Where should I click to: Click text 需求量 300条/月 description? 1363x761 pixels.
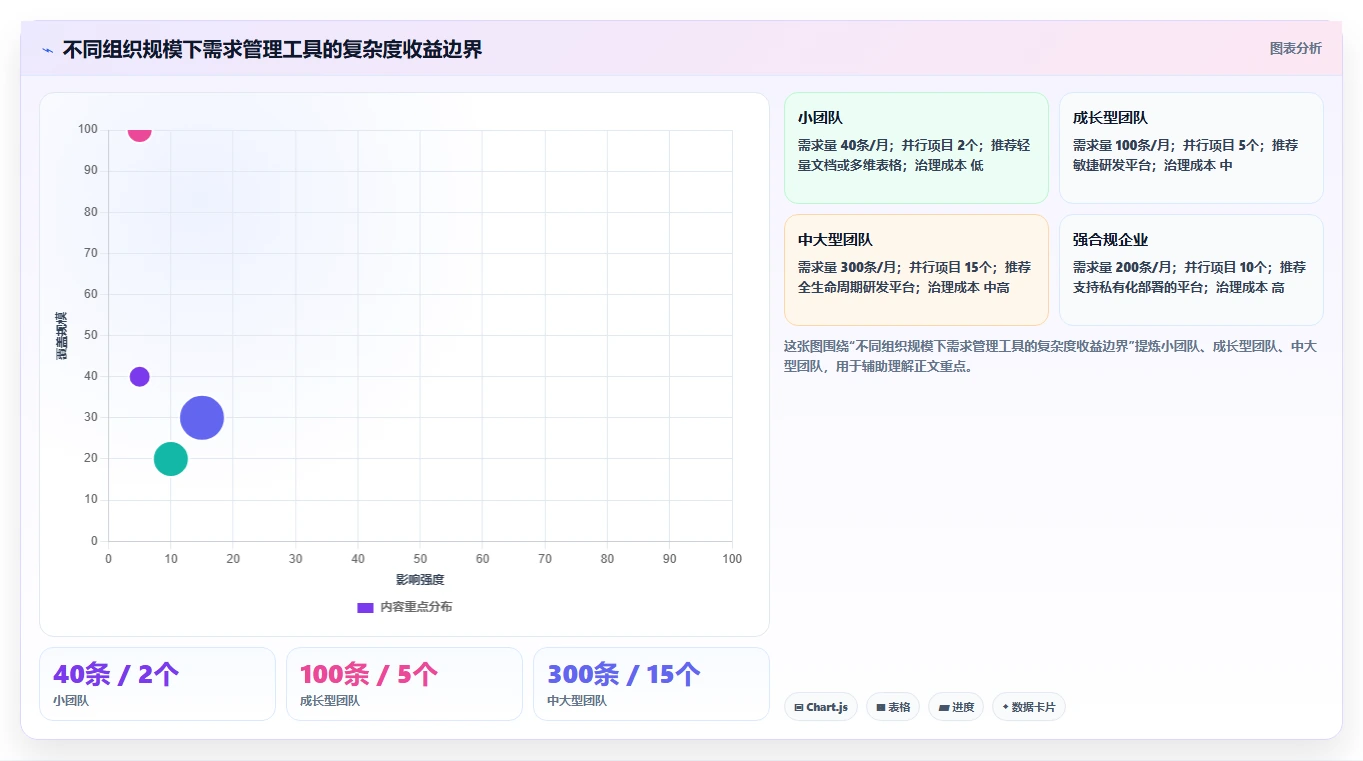[848, 268]
